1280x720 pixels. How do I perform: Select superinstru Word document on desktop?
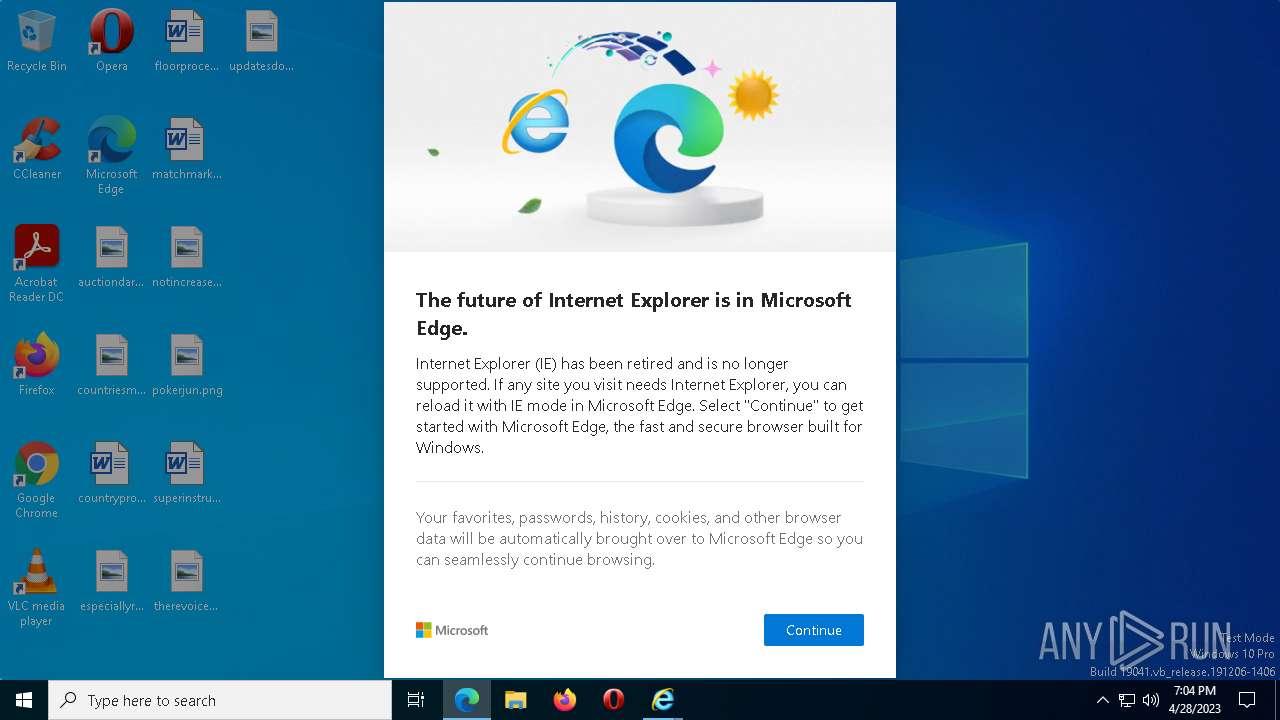[186, 473]
